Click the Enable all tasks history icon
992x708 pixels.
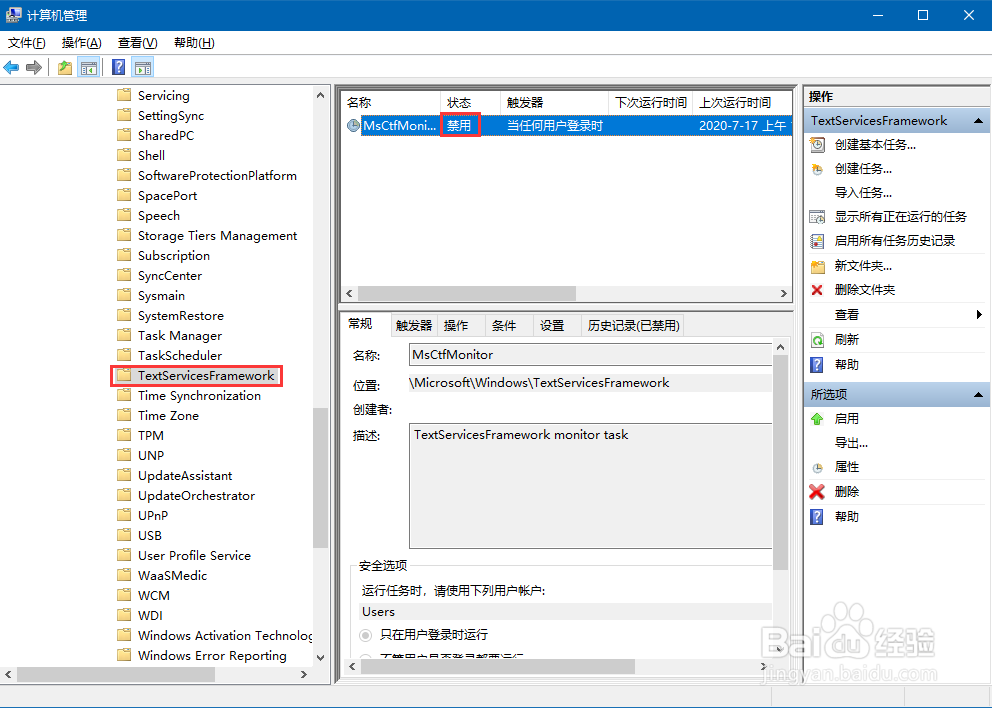[817, 241]
